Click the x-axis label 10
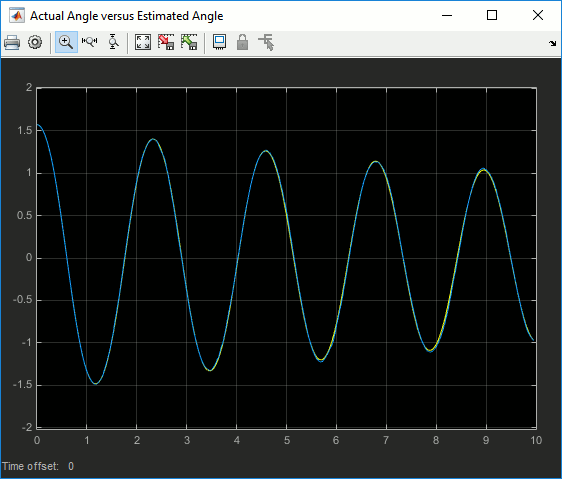 (536, 440)
